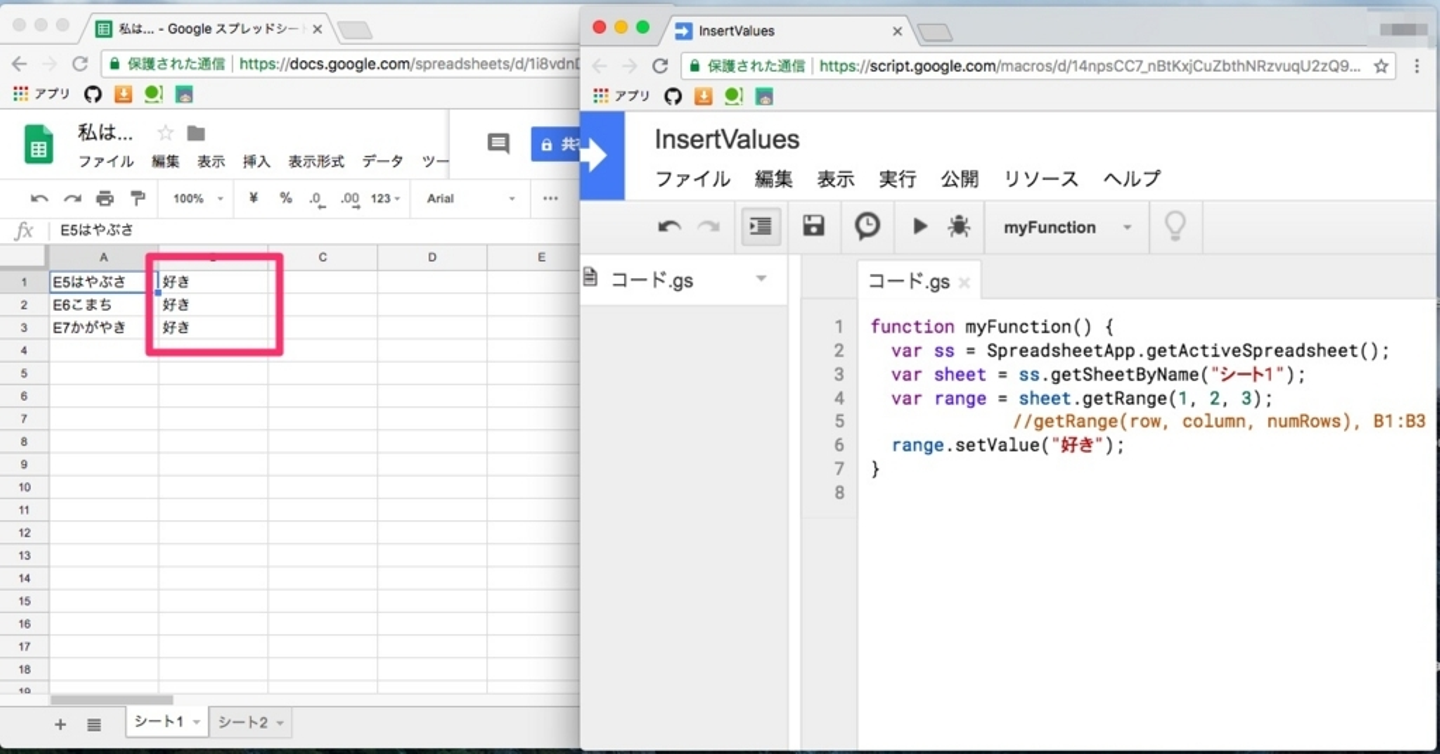Click the print icon in Sheets toolbar
The image size is (1440, 754).
point(105,199)
